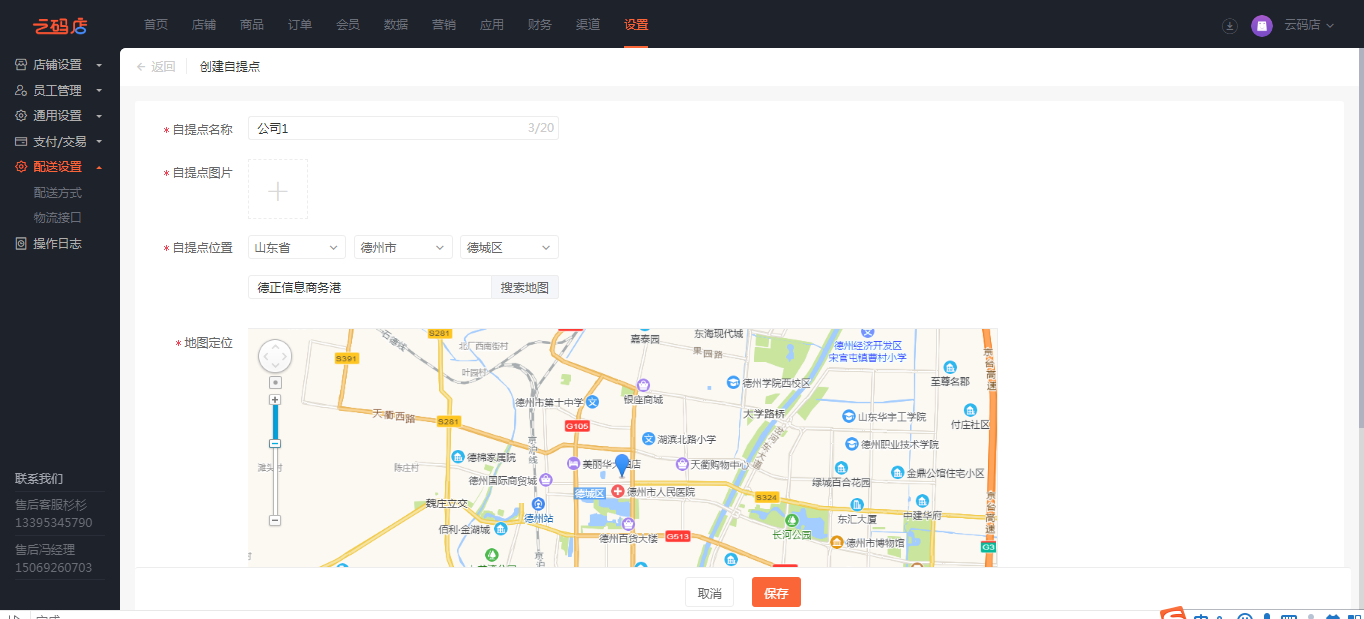Collapse the 配送设置 sidebar section
The height and width of the screenshot is (619, 1364).
click(x=59, y=167)
